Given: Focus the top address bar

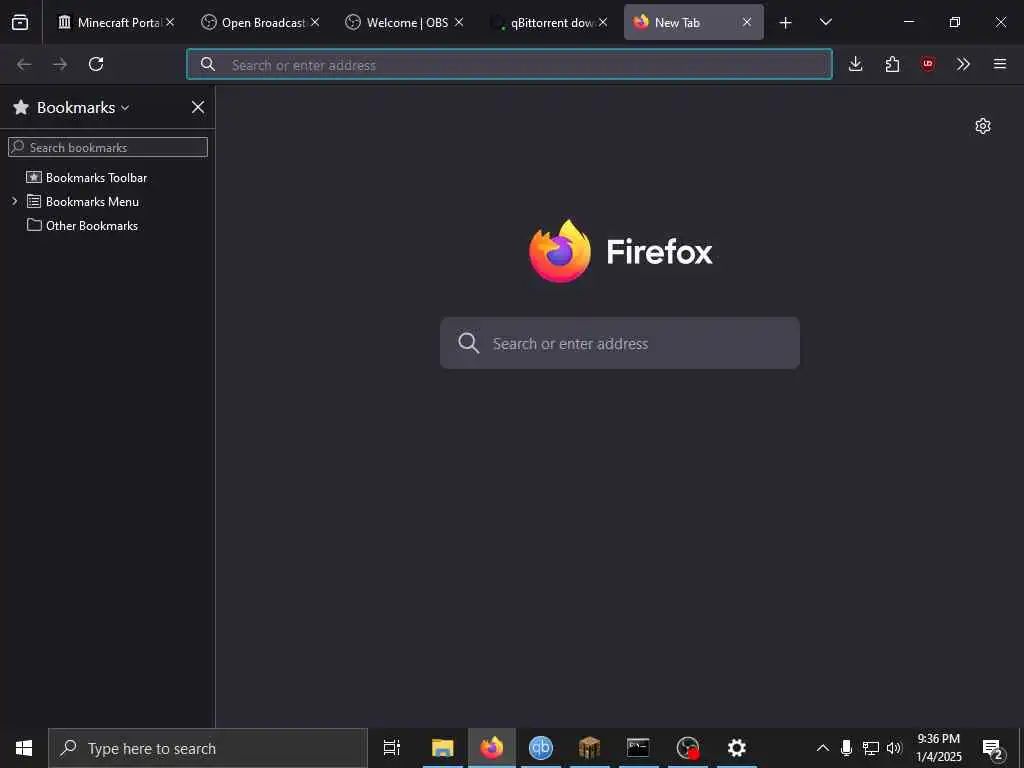Looking at the screenshot, I should point(509,64).
